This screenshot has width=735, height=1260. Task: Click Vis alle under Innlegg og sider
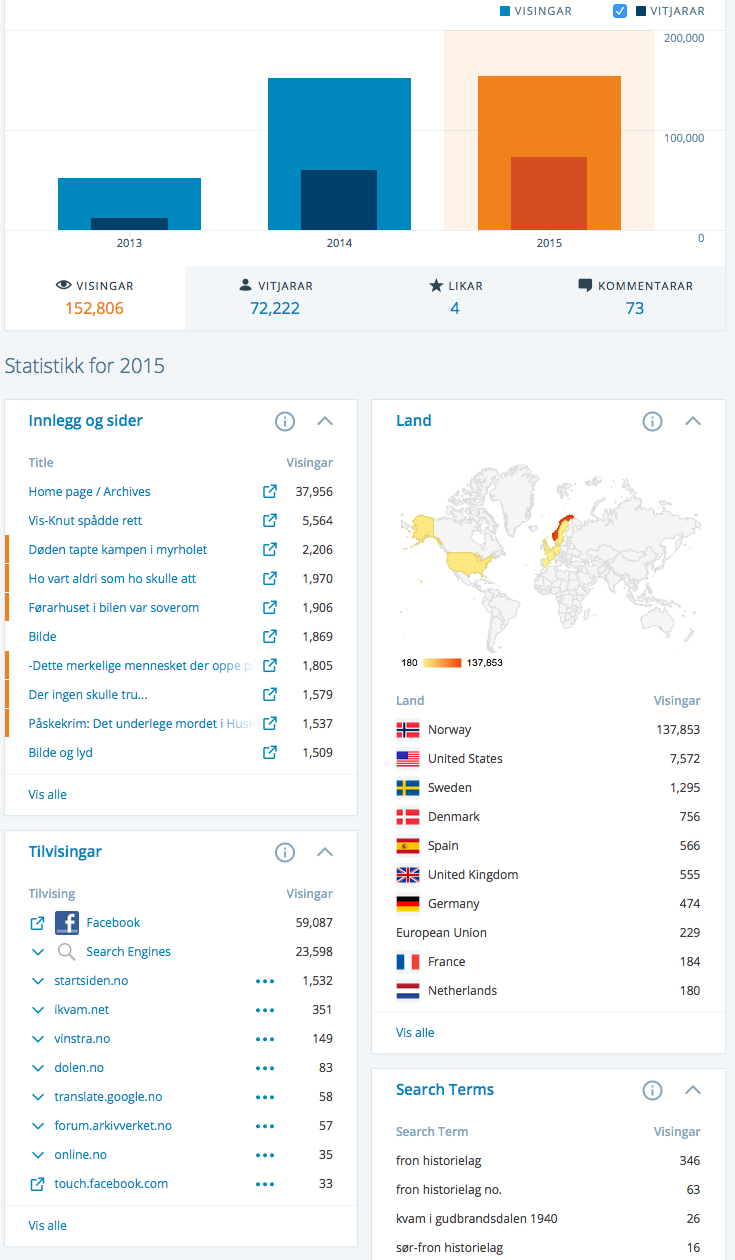48,795
